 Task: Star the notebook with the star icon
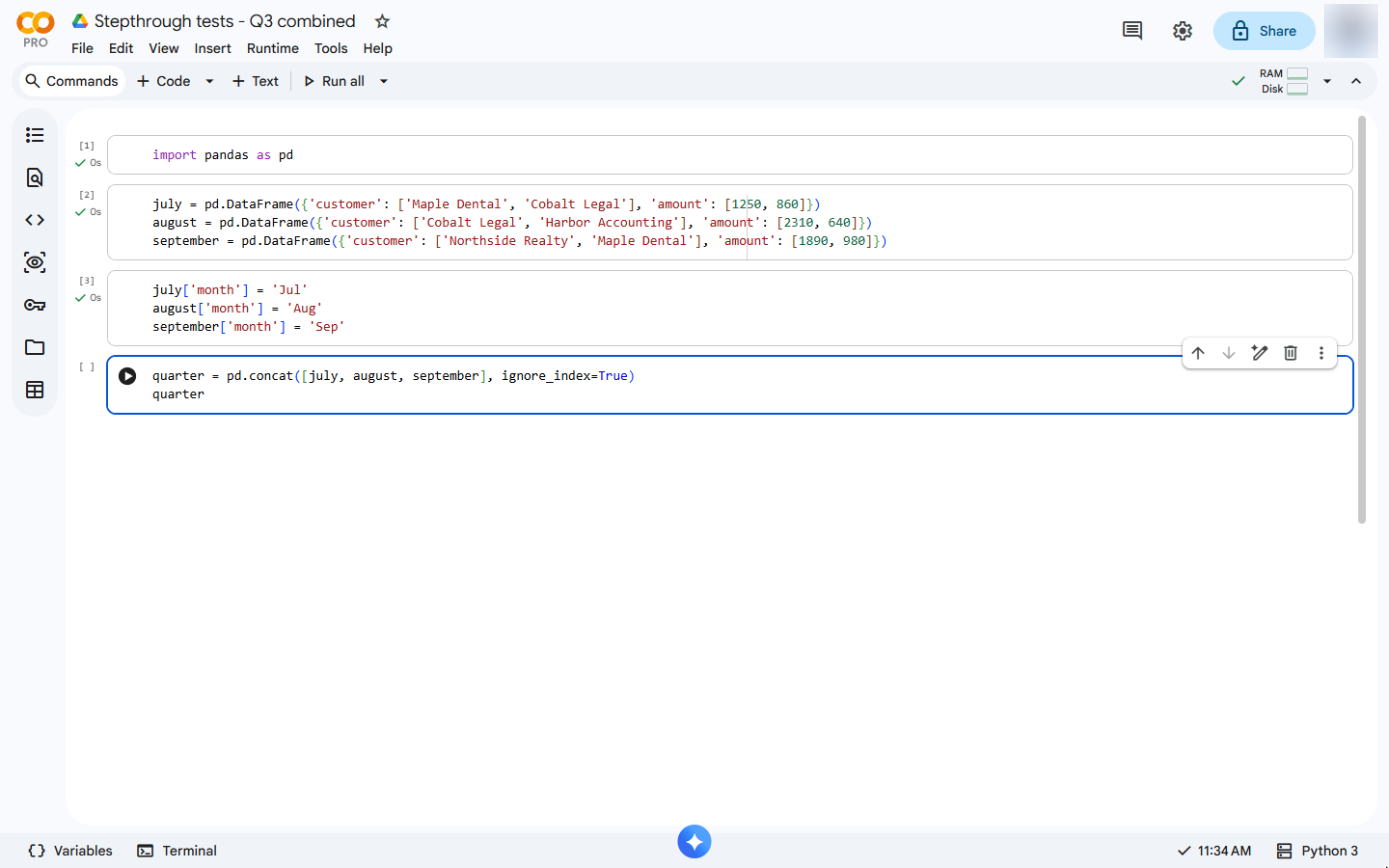382,21
